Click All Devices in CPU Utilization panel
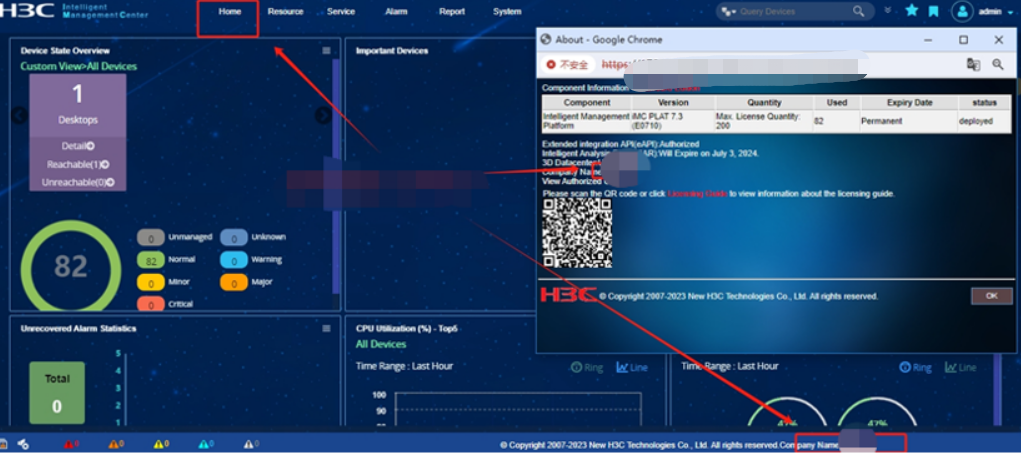The height and width of the screenshot is (454, 1021). coord(381,344)
